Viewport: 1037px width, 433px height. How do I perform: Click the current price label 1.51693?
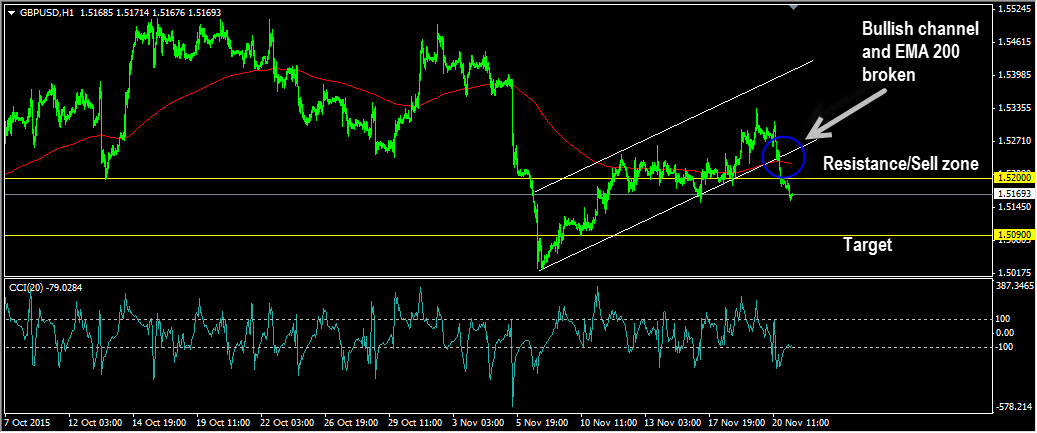click(1014, 194)
